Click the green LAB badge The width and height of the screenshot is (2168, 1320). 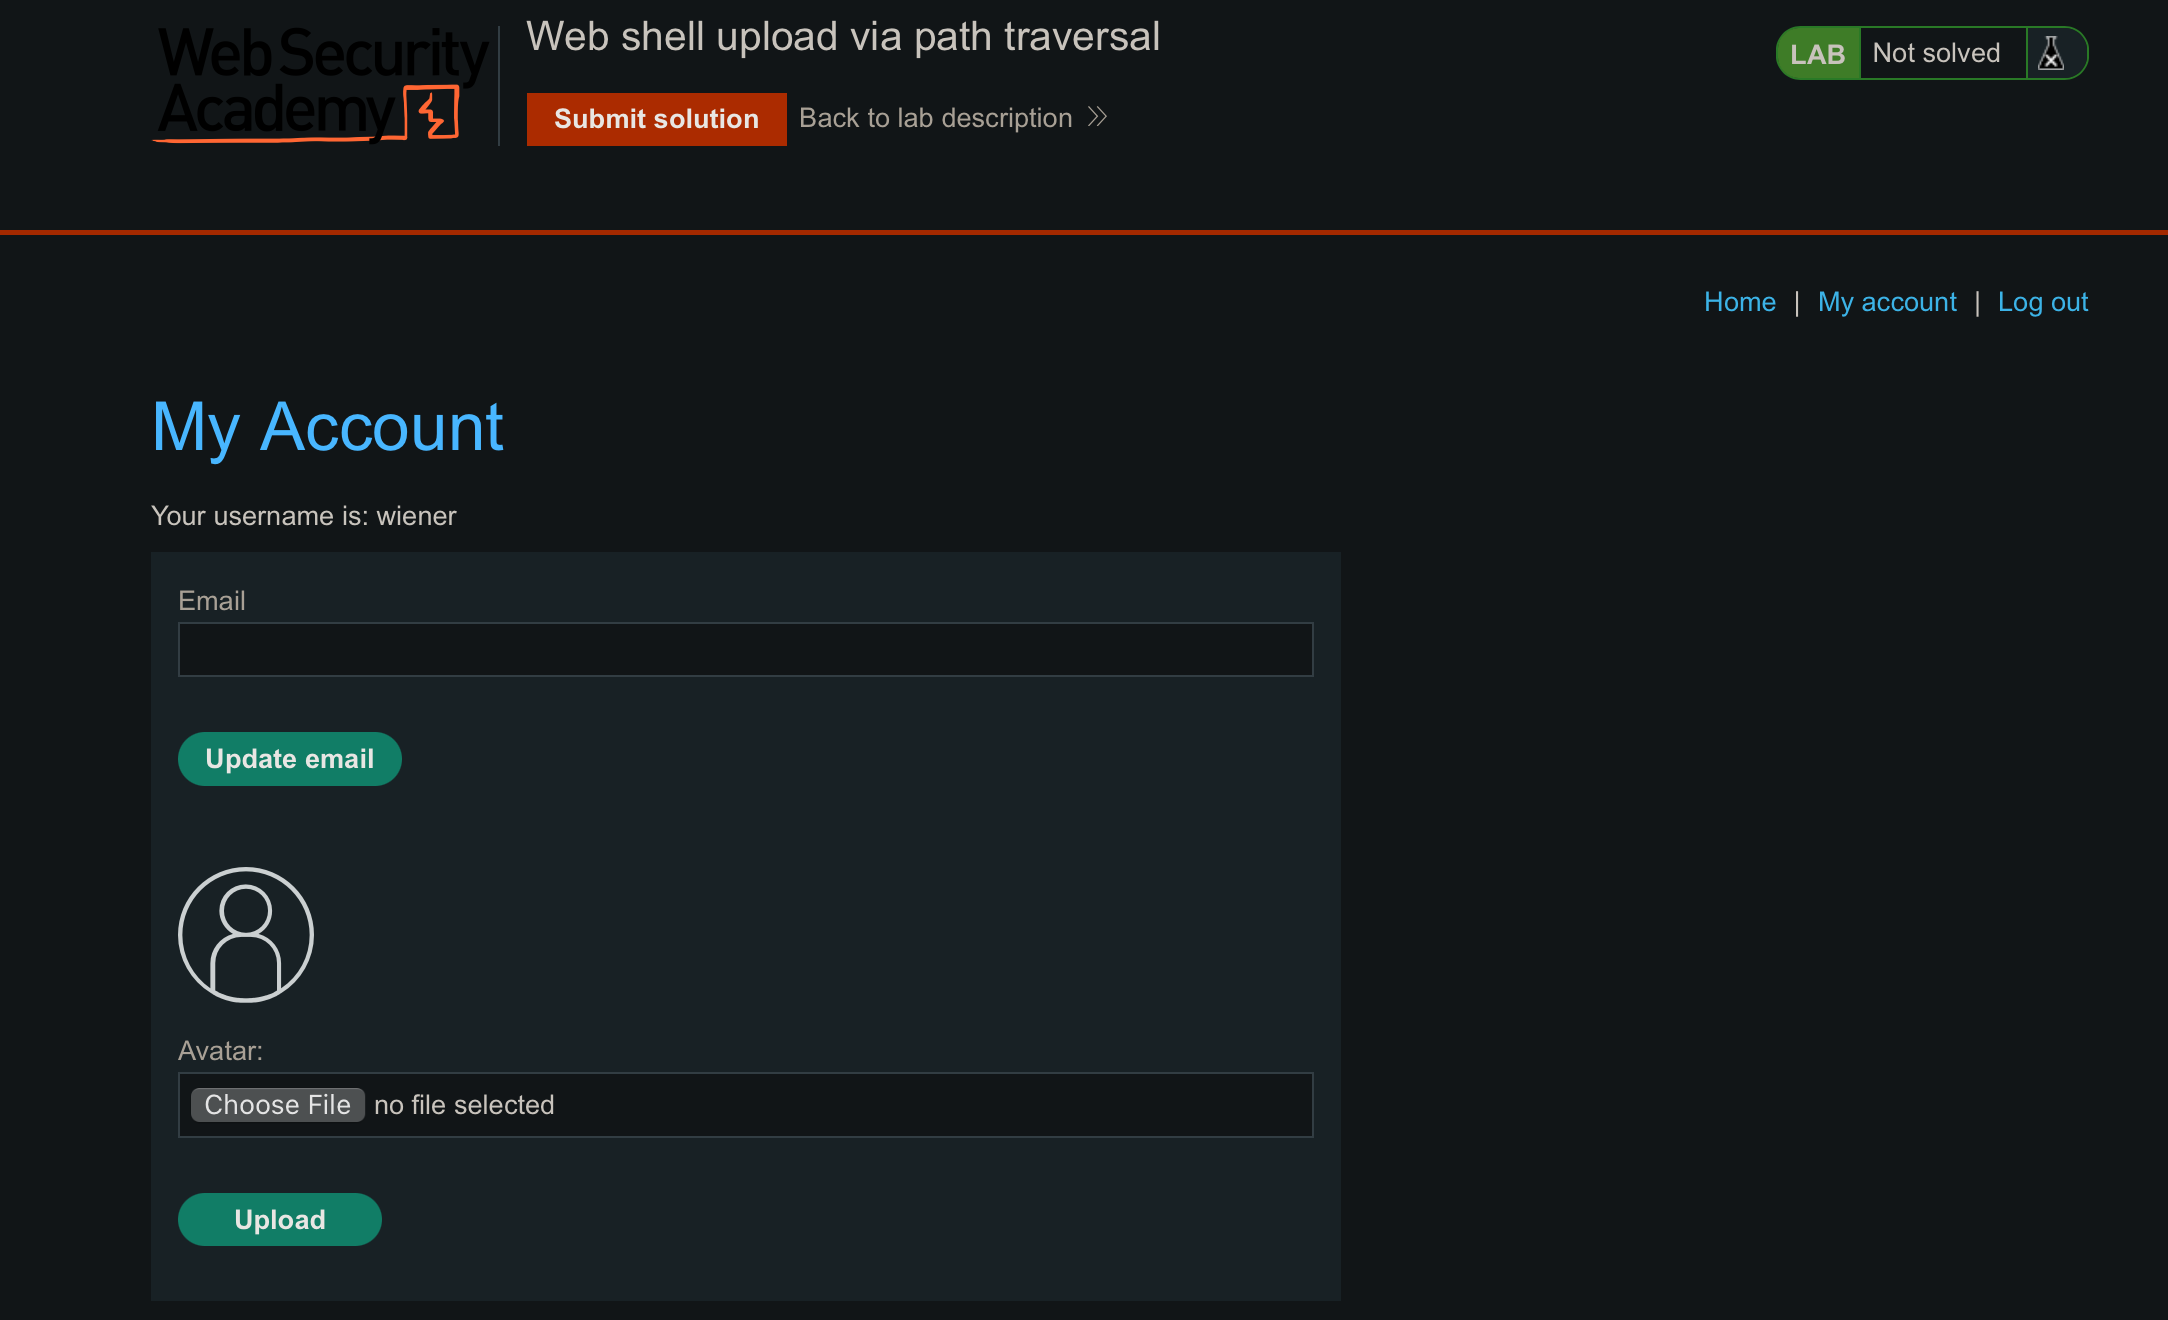coord(1817,53)
